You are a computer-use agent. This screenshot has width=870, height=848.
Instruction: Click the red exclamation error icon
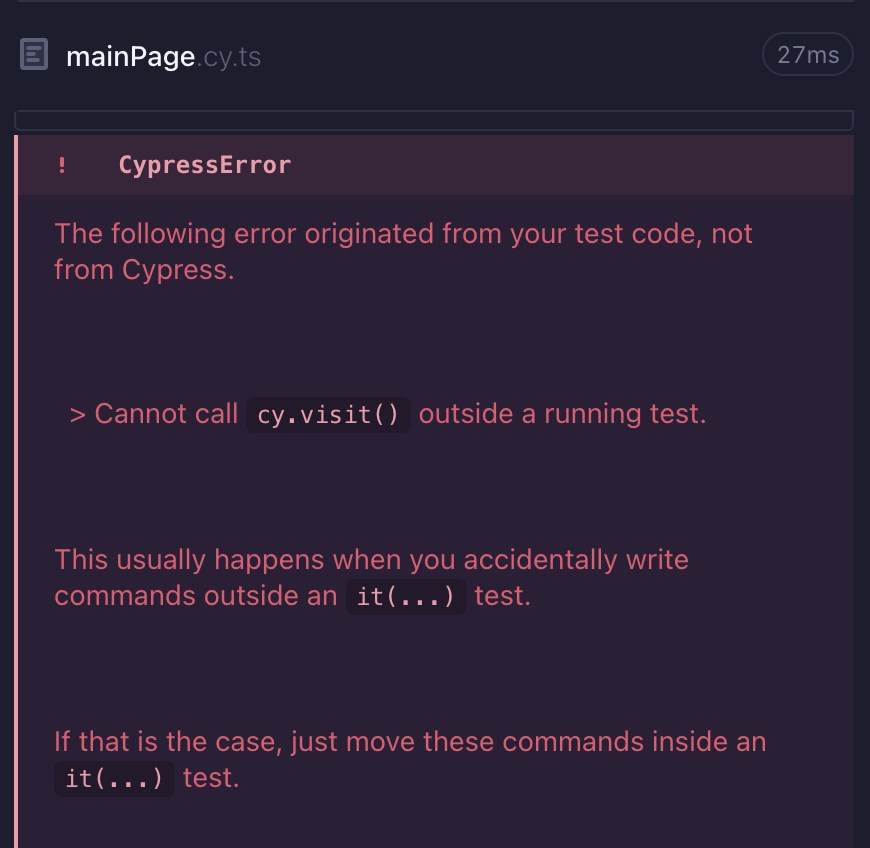[x=62, y=165]
